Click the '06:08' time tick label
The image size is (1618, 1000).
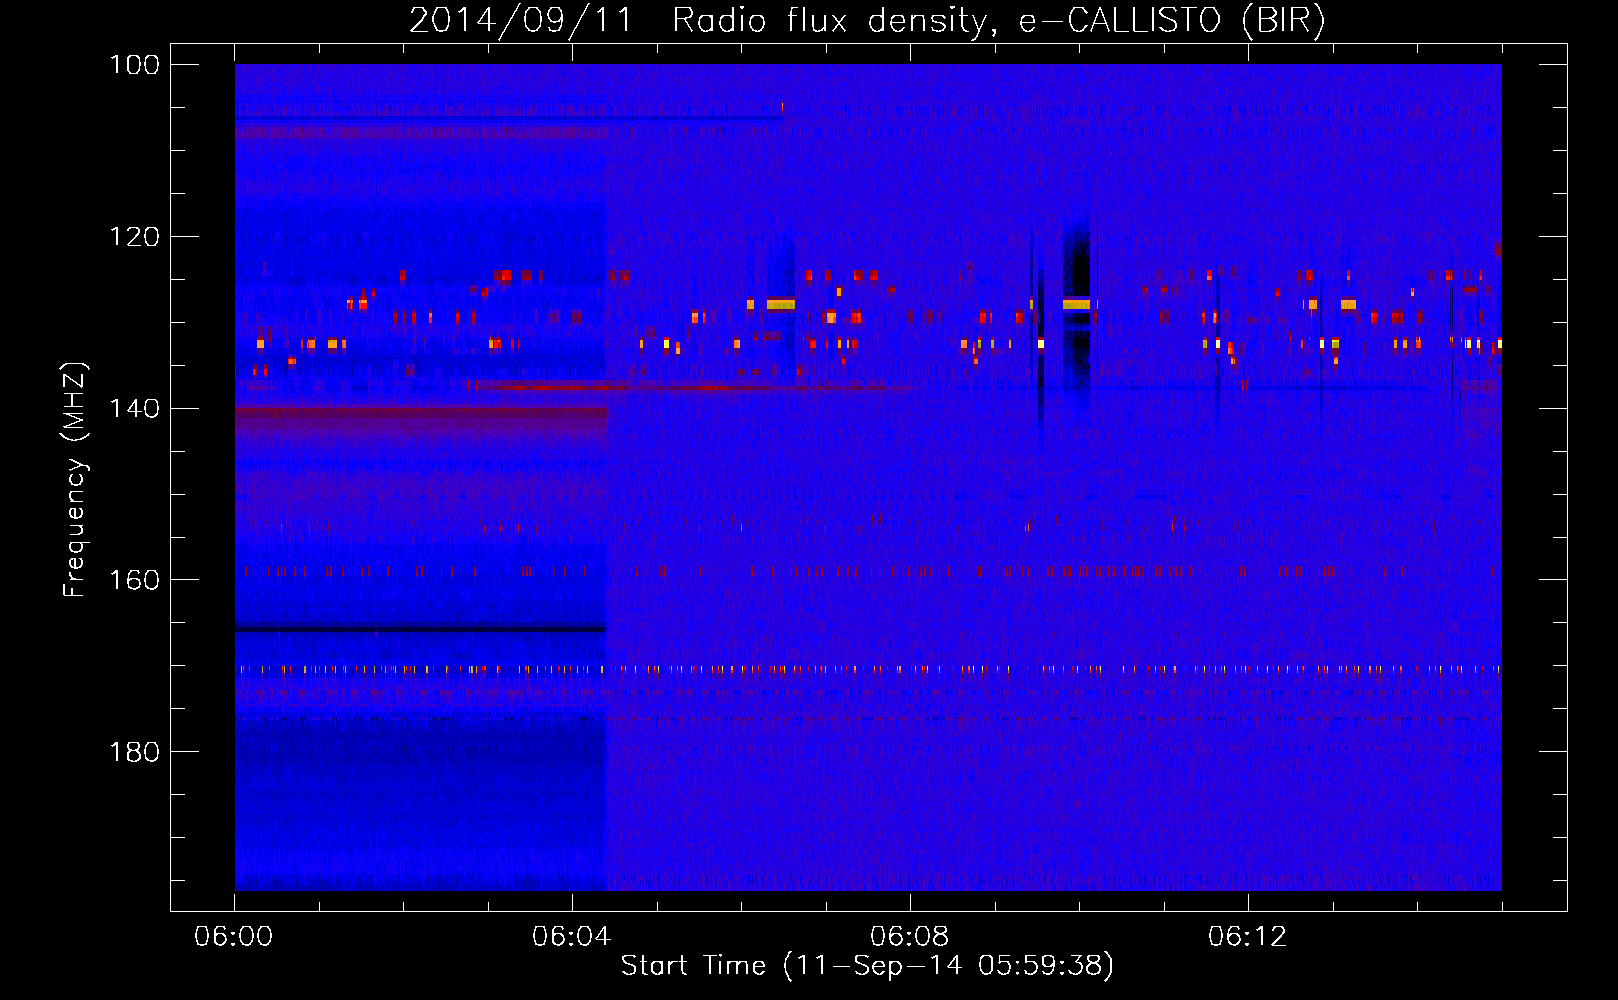(910, 936)
